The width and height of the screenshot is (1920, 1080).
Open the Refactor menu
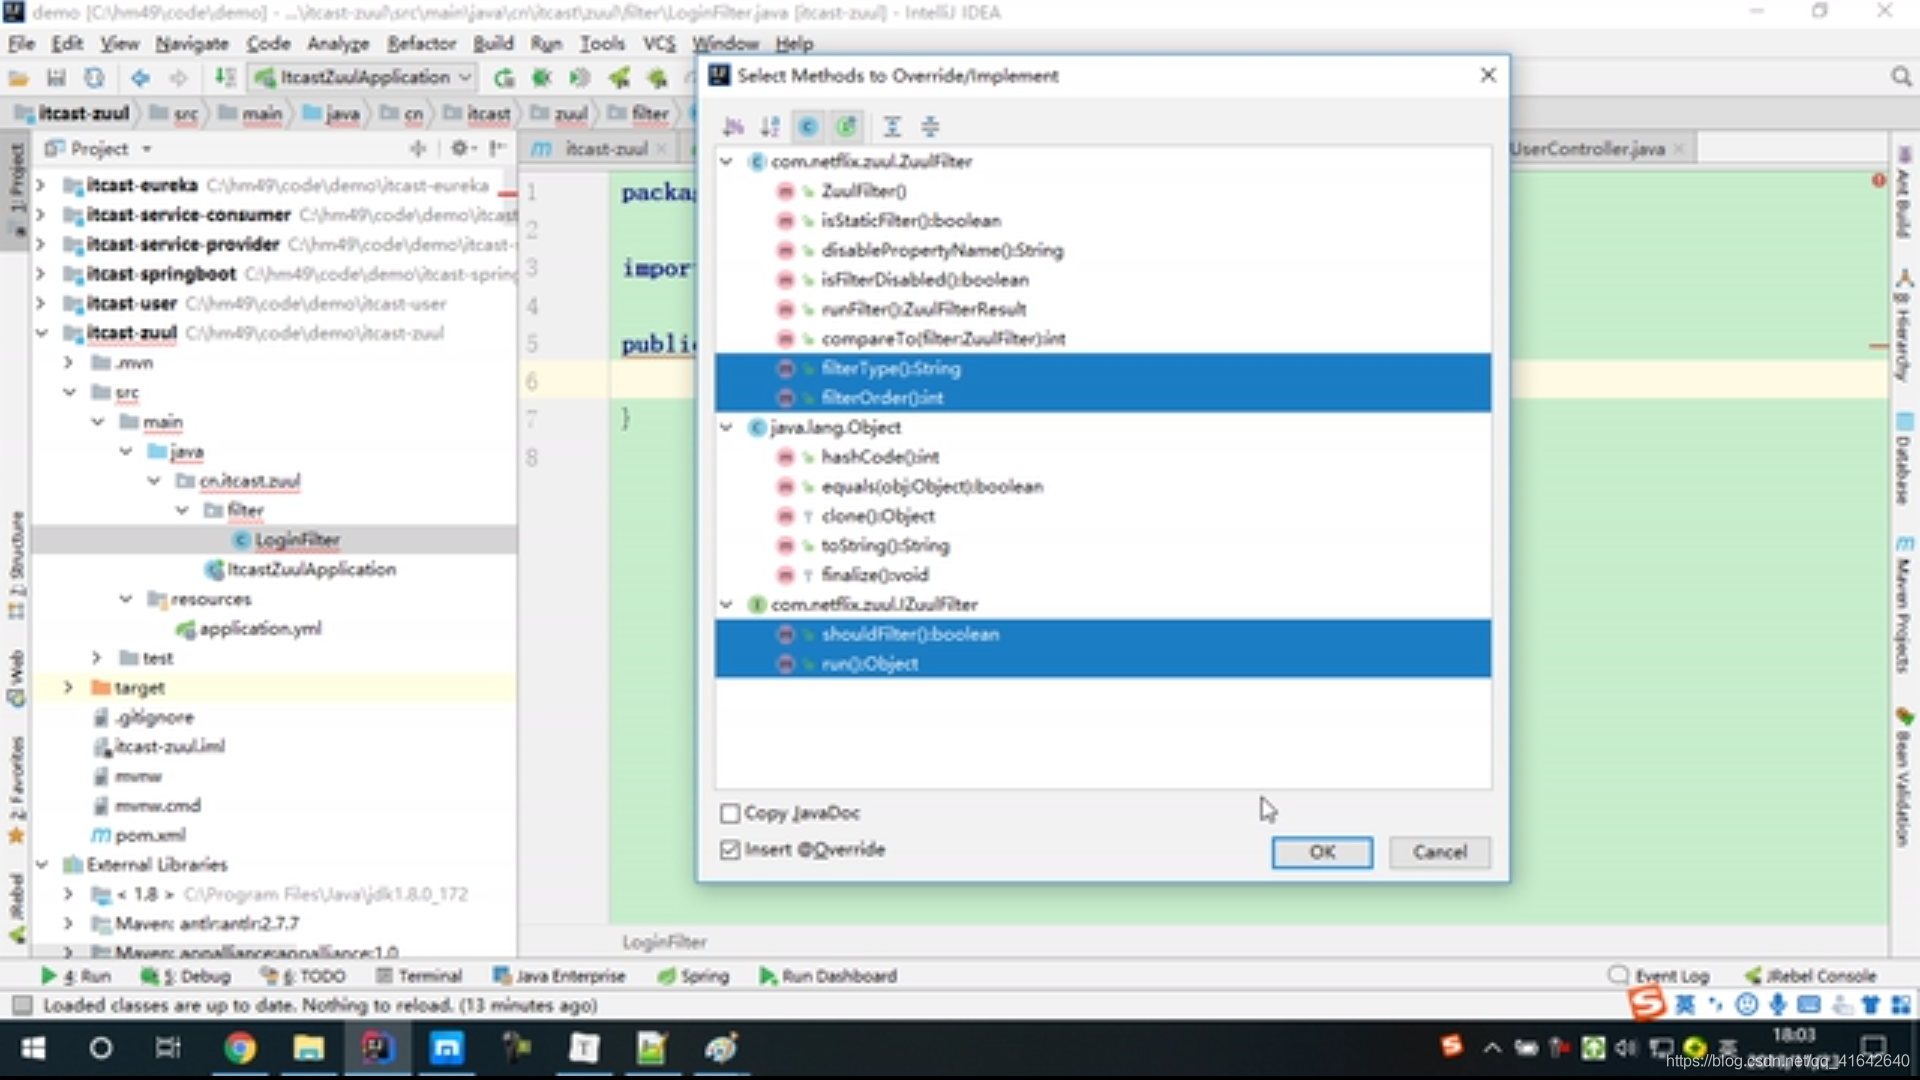click(421, 43)
